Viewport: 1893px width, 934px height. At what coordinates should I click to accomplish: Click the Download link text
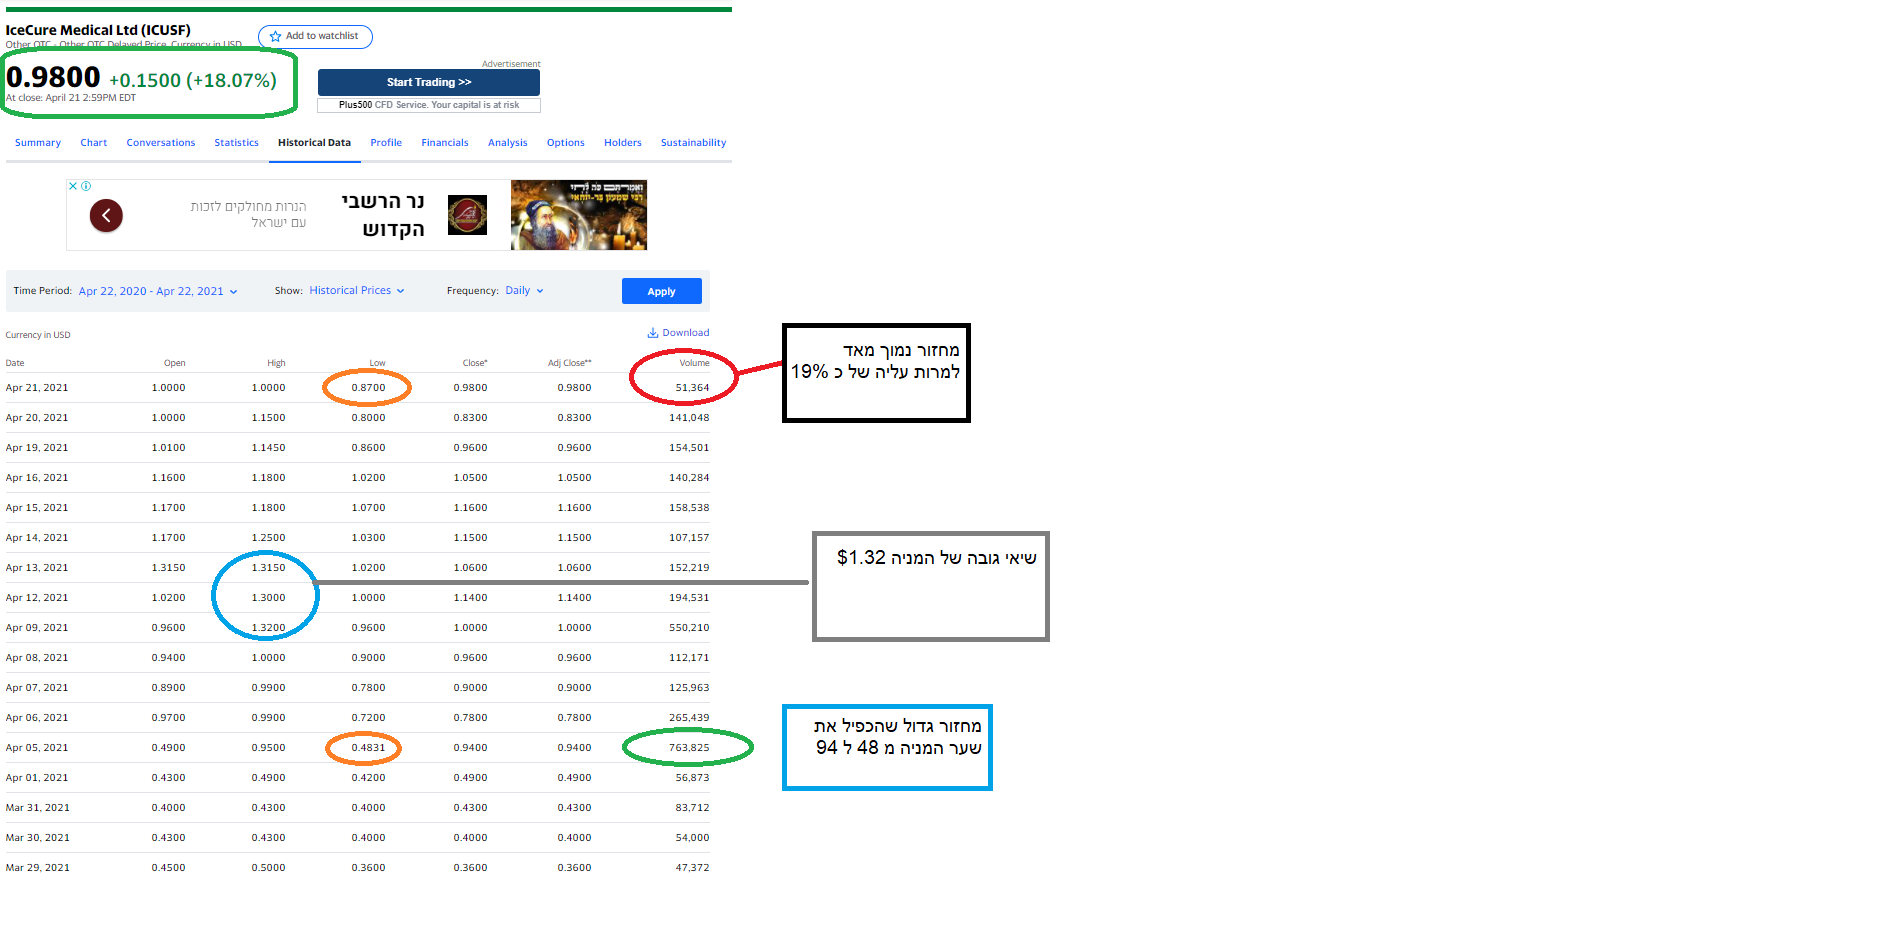coord(686,333)
